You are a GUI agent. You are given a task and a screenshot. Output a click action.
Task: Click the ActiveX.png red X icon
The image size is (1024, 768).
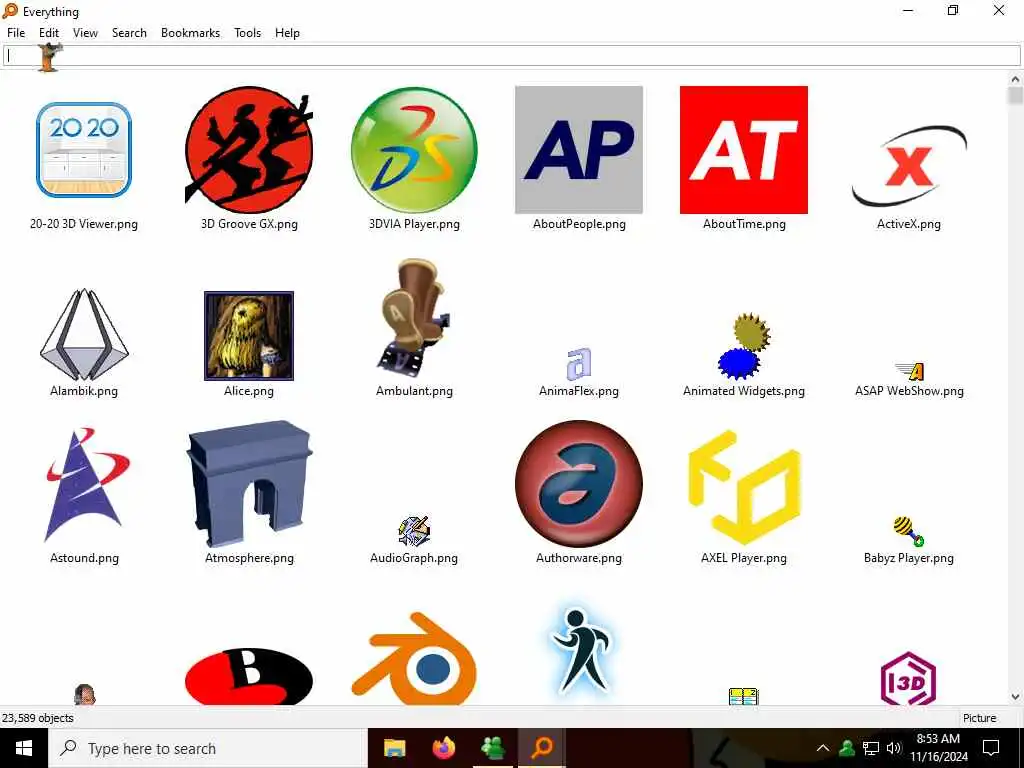[908, 165]
